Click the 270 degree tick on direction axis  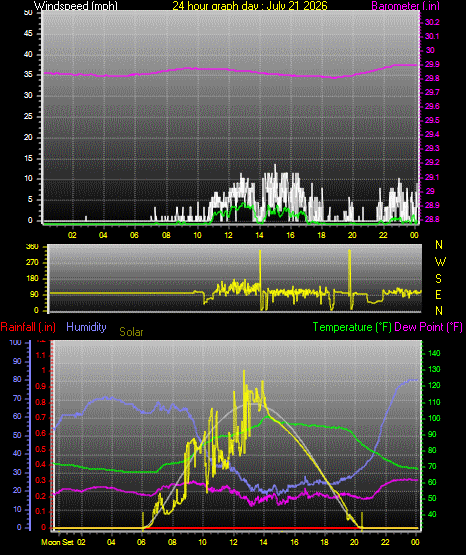(x=32, y=263)
